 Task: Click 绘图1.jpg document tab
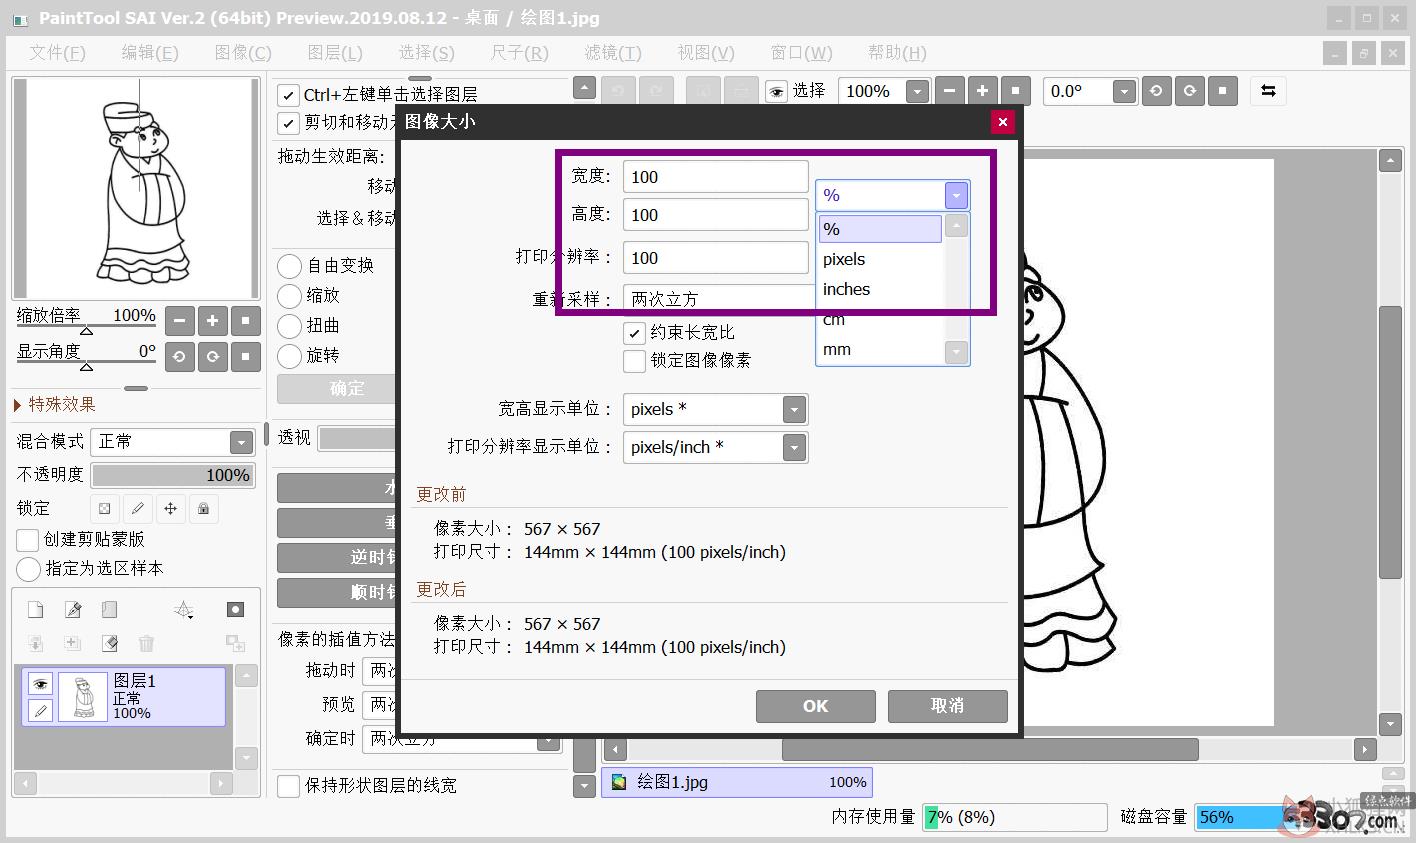tap(737, 782)
